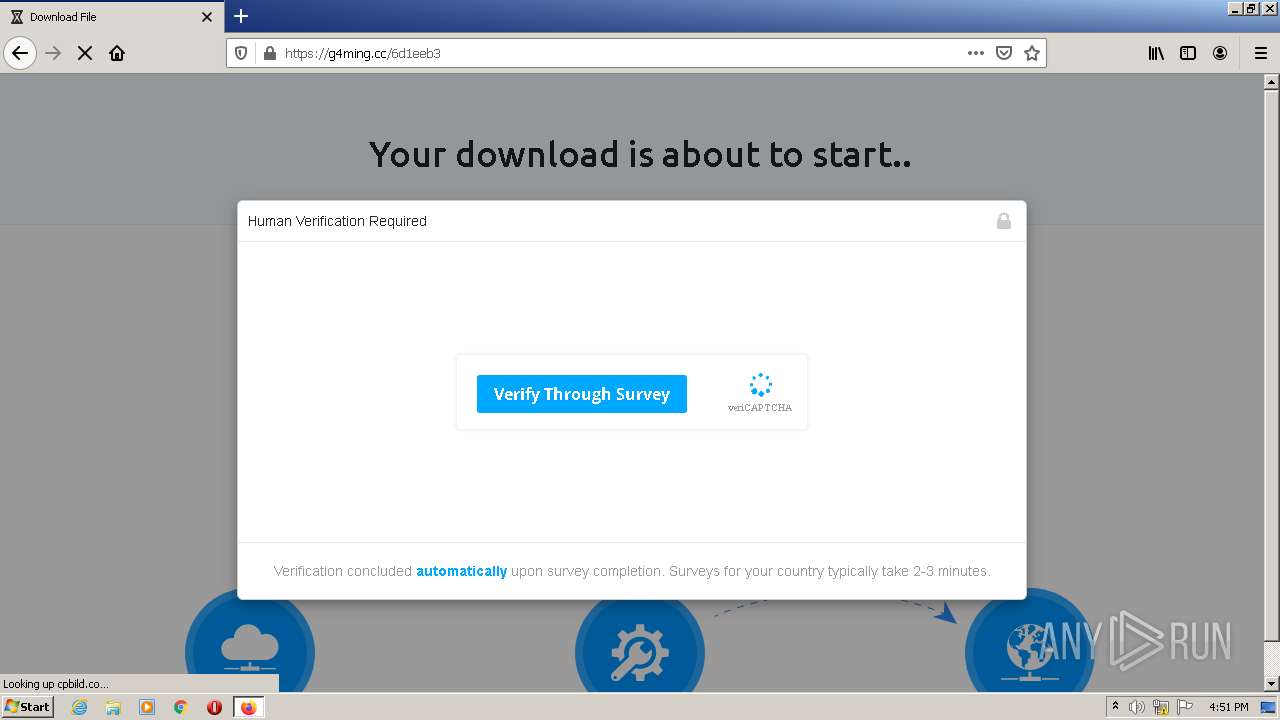The width and height of the screenshot is (1280, 720).
Task: Click the page scrollbar down arrow
Action: tap(1272, 684)
